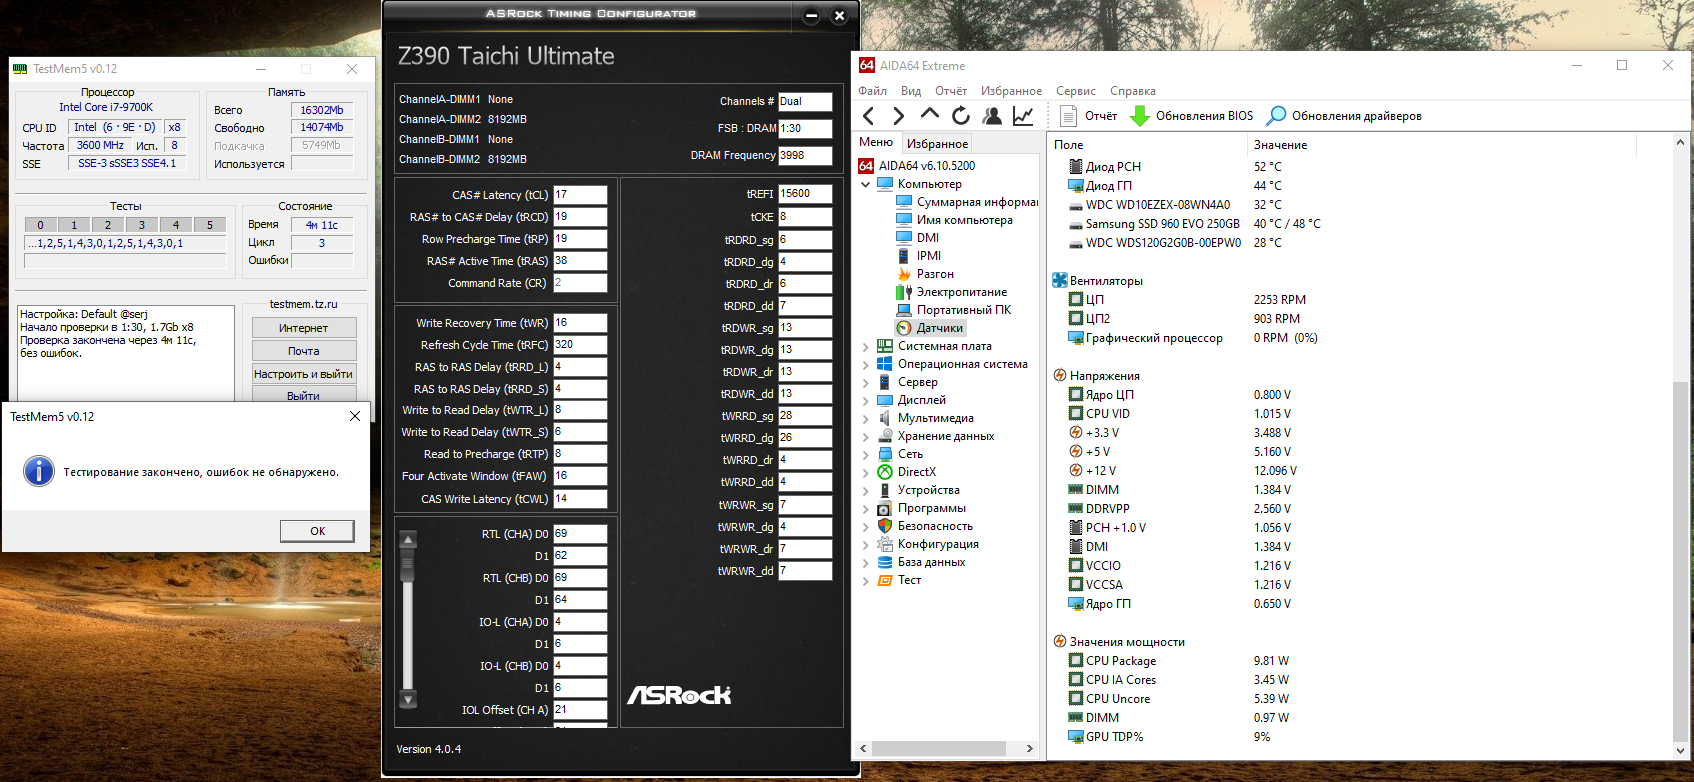Screen dimensions: 1694x782
Task: Click the horizontal scrollbar thumb under AIDA64 tree
Action: click(x=939, y=748)
